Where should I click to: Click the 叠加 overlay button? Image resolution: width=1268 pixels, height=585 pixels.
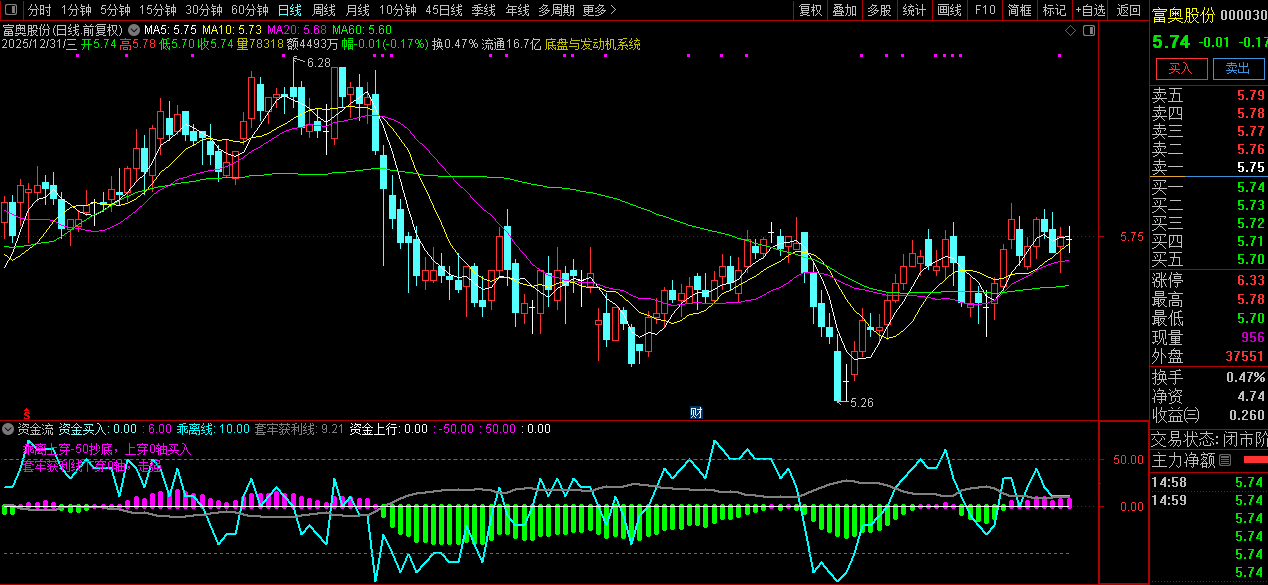tap(845, 10)
